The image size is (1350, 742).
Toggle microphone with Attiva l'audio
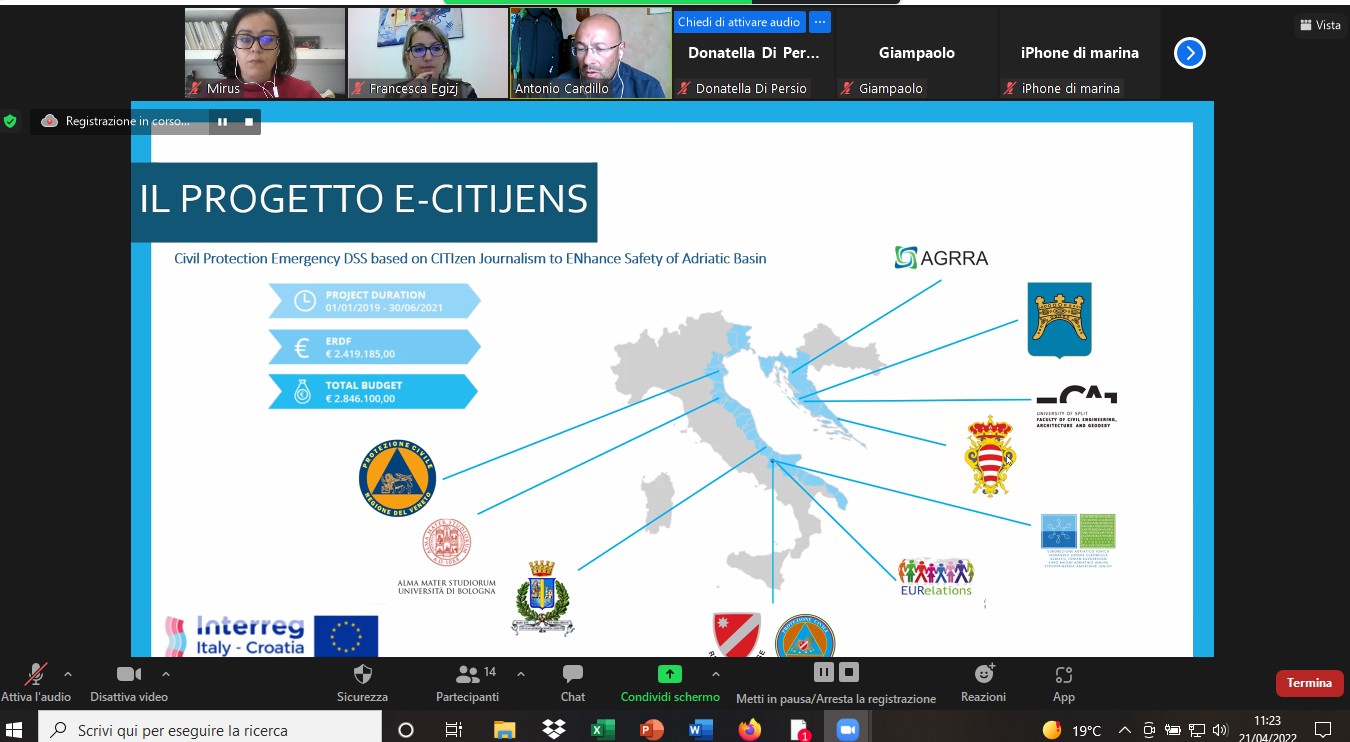point(36,675)
